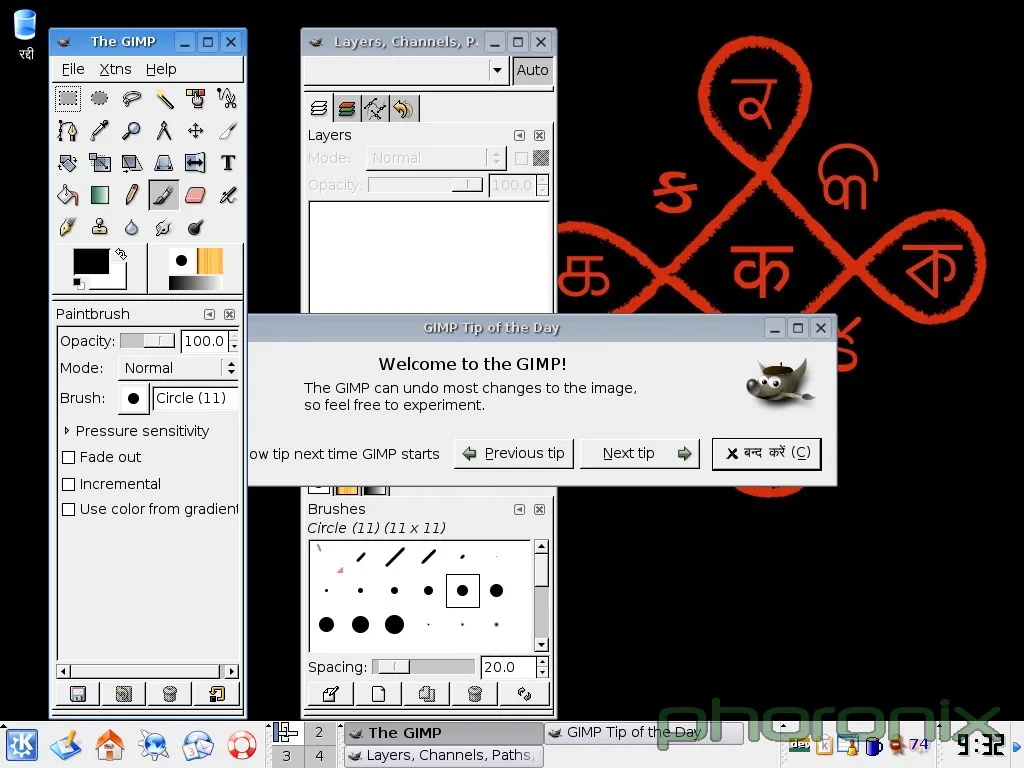Click the Spacing value field 20.0
Viewport: 1024px width, 768px height.
coord(508,667)
